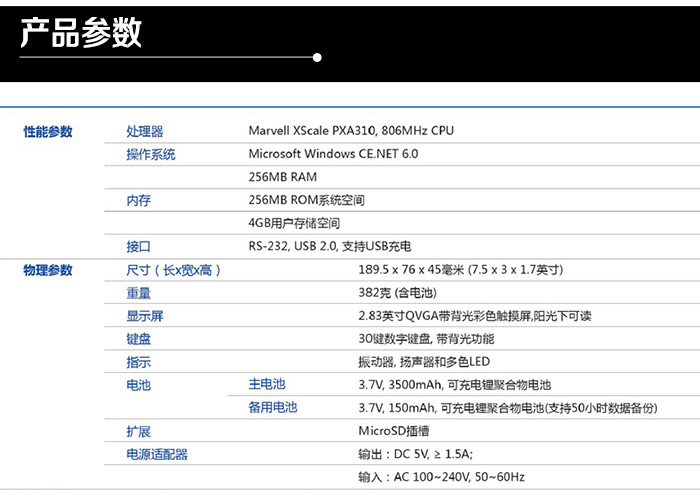Image resolution: width=700 pixels, height=490 pixels.
Task: Click the 键盘 row label
Action: (138, 339)
